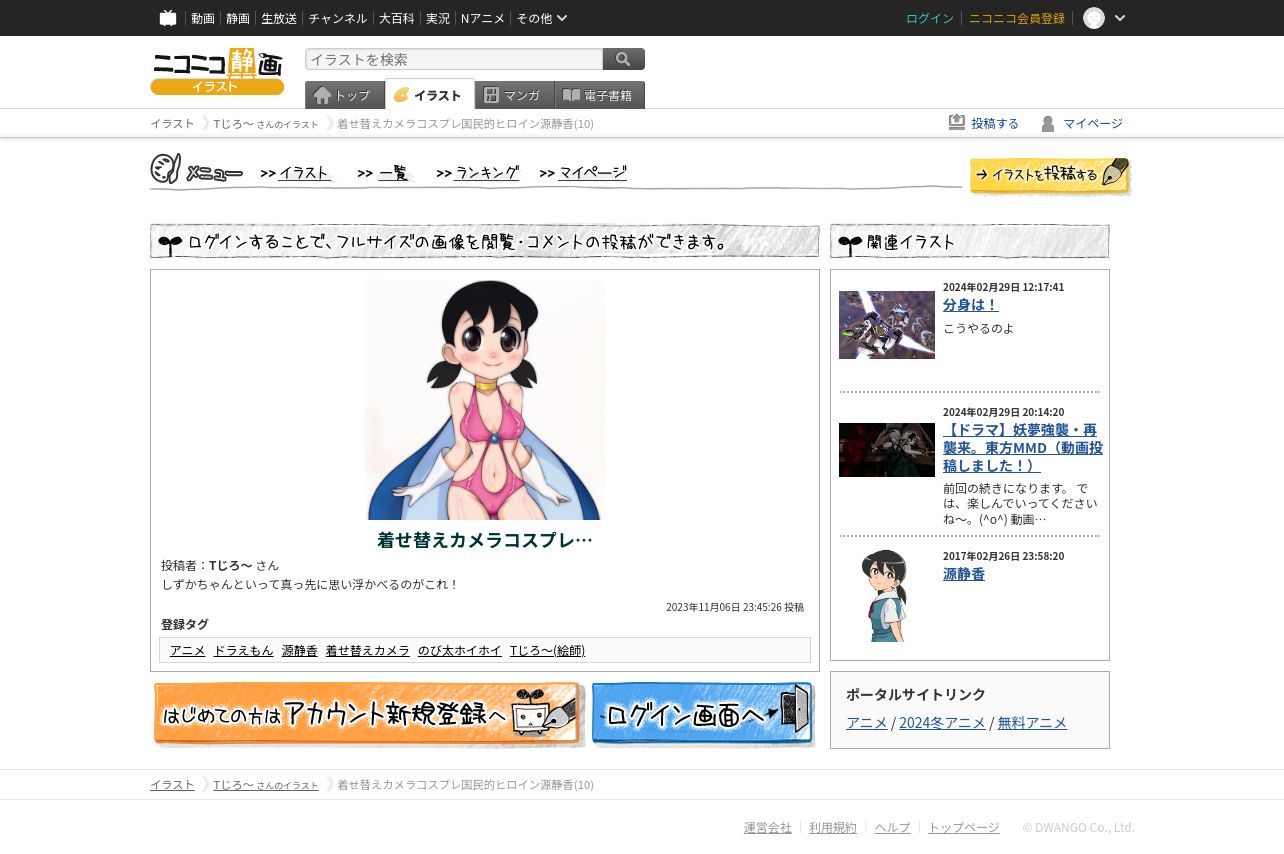This screenshot has width=1284, height=854.
Task: Select the アニメ tag
Action: click(x=187, y=650)
